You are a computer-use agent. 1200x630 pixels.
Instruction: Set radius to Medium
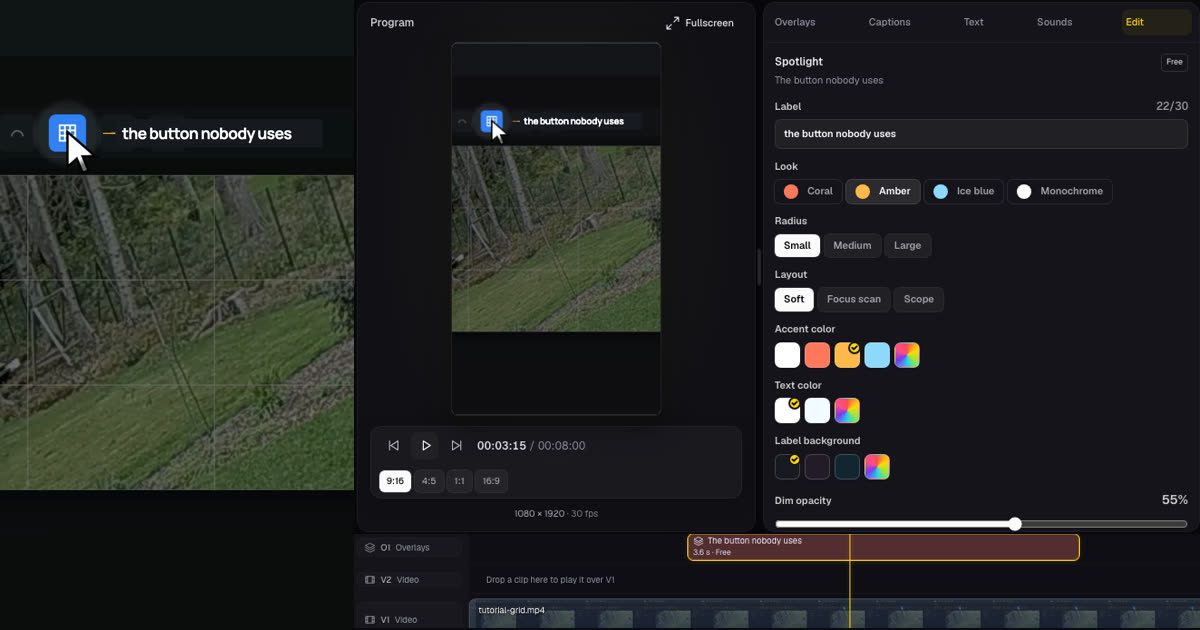coord(852,245)
